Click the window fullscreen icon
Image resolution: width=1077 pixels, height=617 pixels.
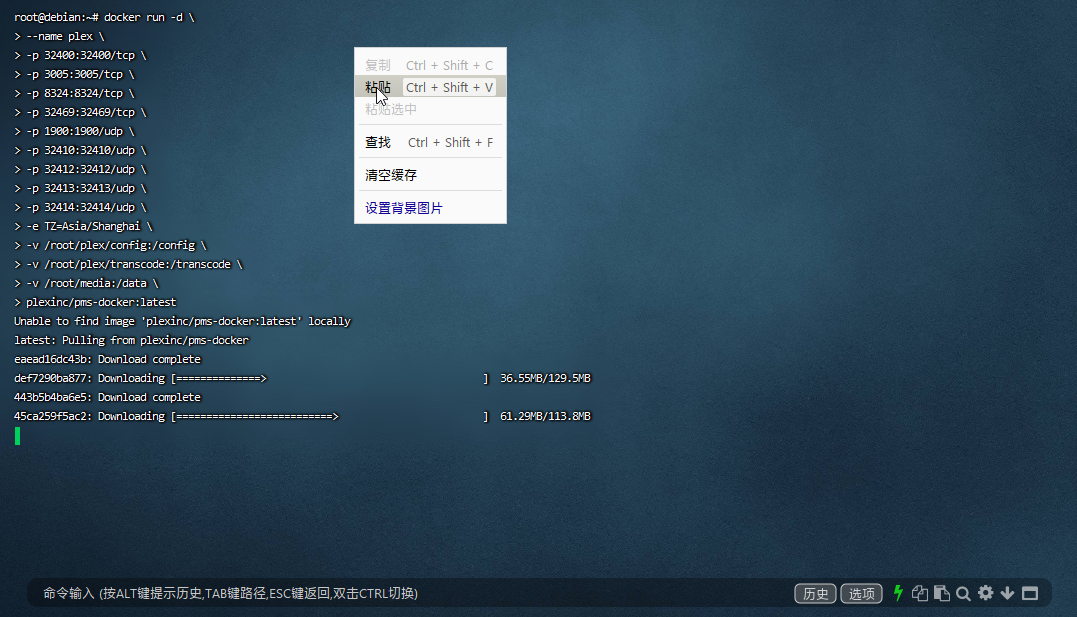pyautogui.click(x=1030, y=593)
